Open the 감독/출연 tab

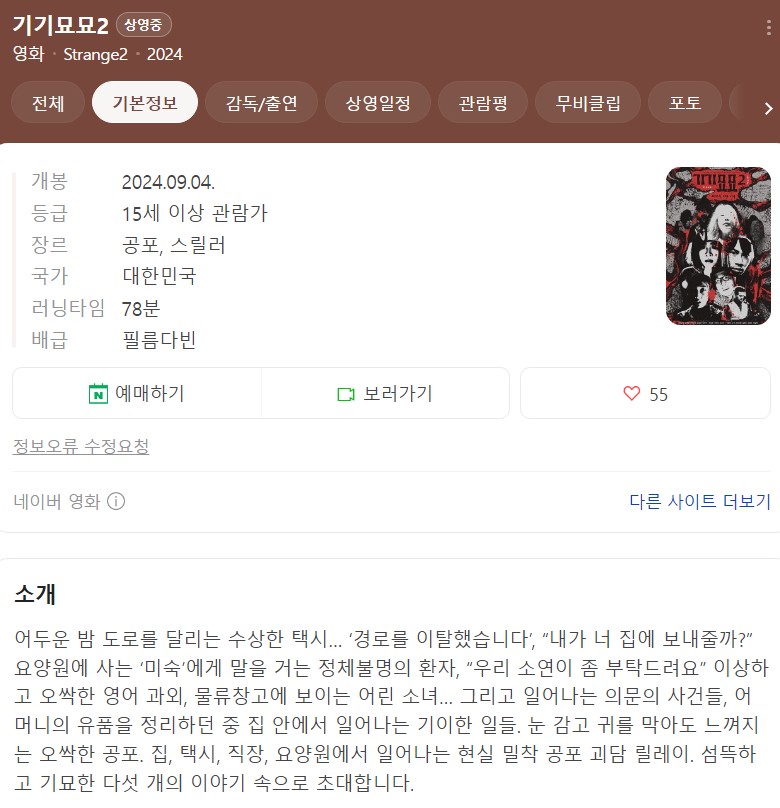261,103
